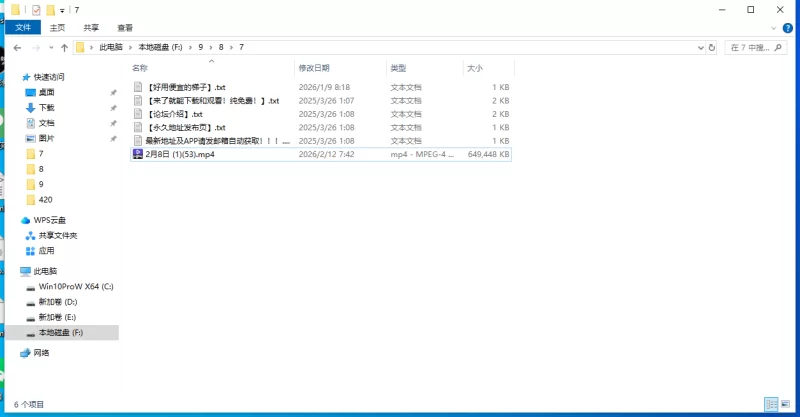Select the file 【永久地址发布页】.txt
The height and width of the screenshot is (417, 800).
(186, 127)
